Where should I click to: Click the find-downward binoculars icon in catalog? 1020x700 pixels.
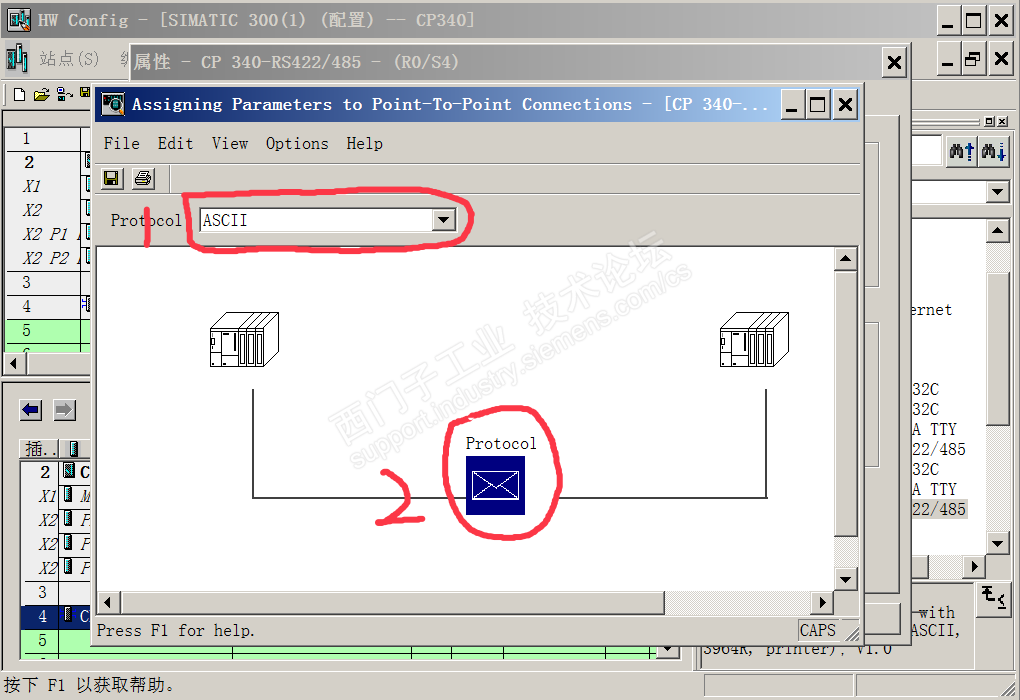pos(993,152)
